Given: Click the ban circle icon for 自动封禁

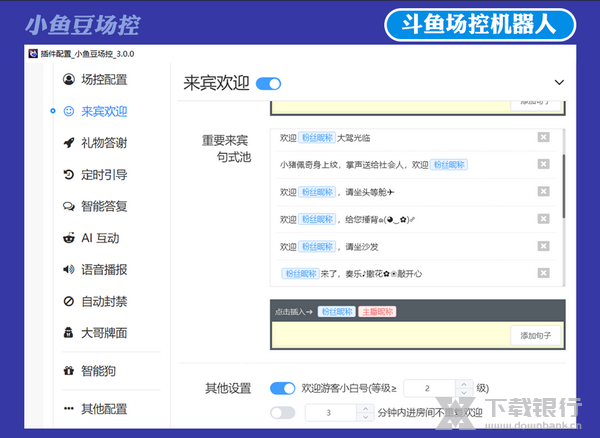Looking at the screenshot, I should [69, 301].
